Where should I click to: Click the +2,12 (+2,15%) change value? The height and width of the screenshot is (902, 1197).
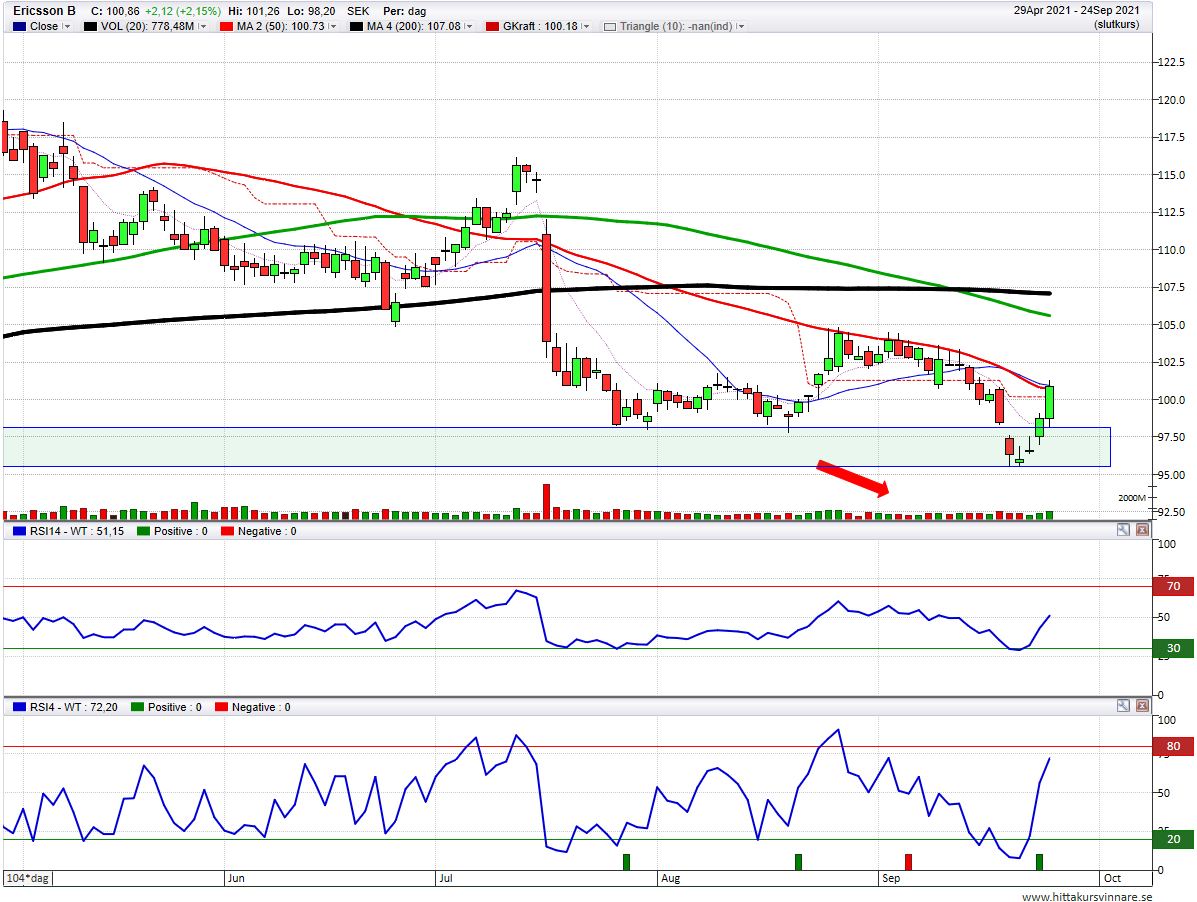click(183, 11)
